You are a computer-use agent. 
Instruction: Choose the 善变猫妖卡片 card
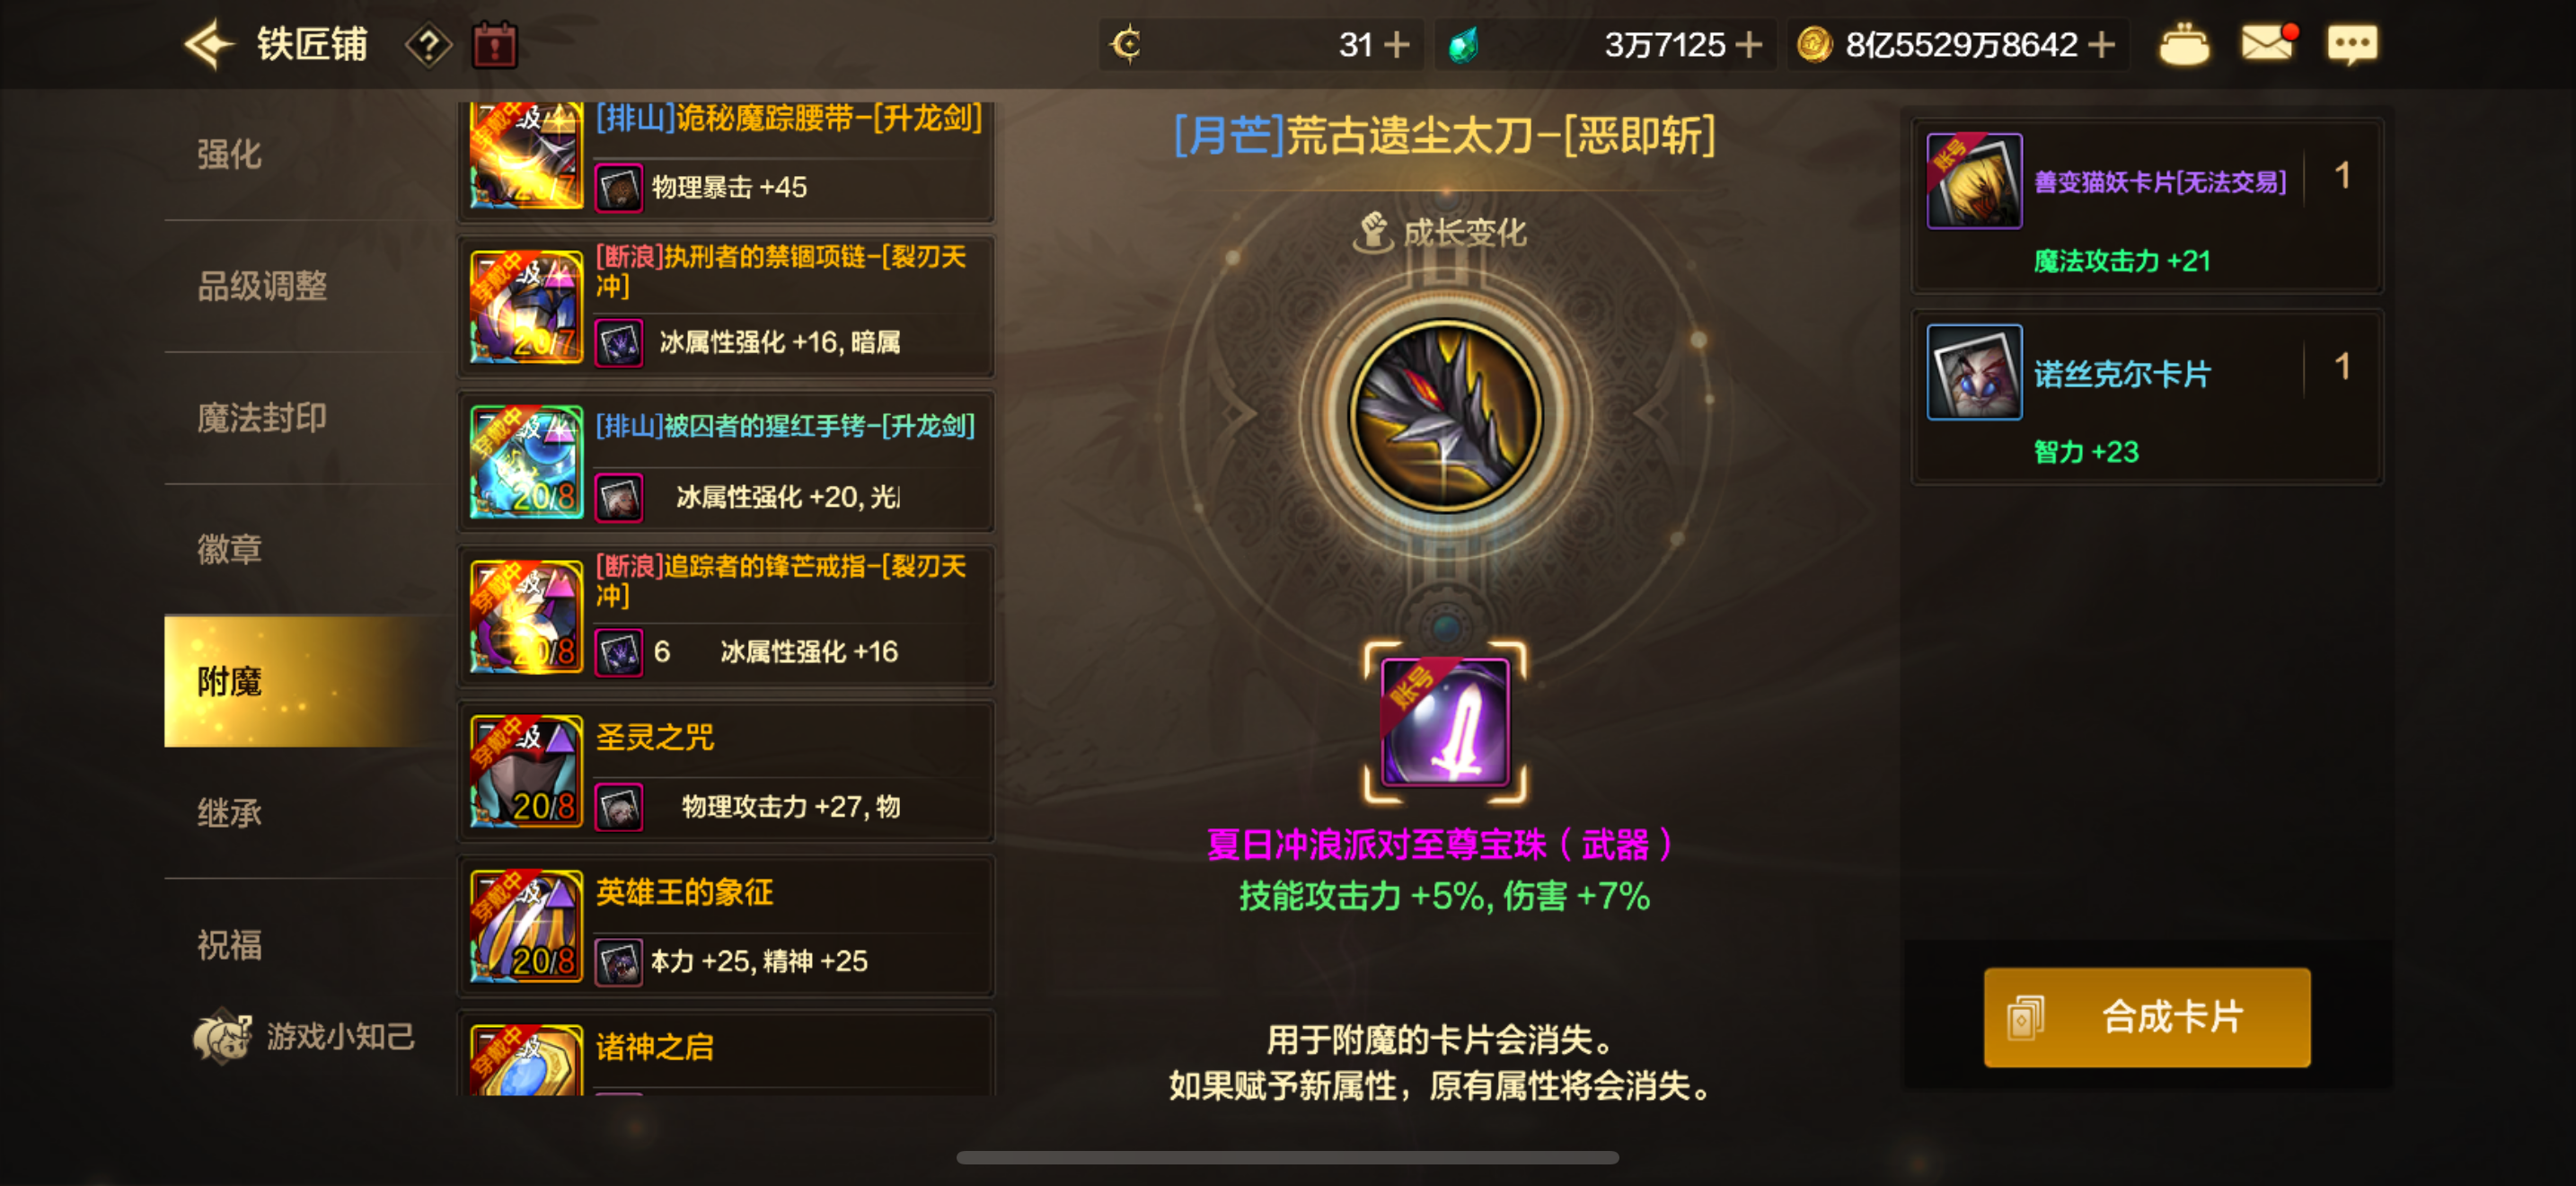2146,206
